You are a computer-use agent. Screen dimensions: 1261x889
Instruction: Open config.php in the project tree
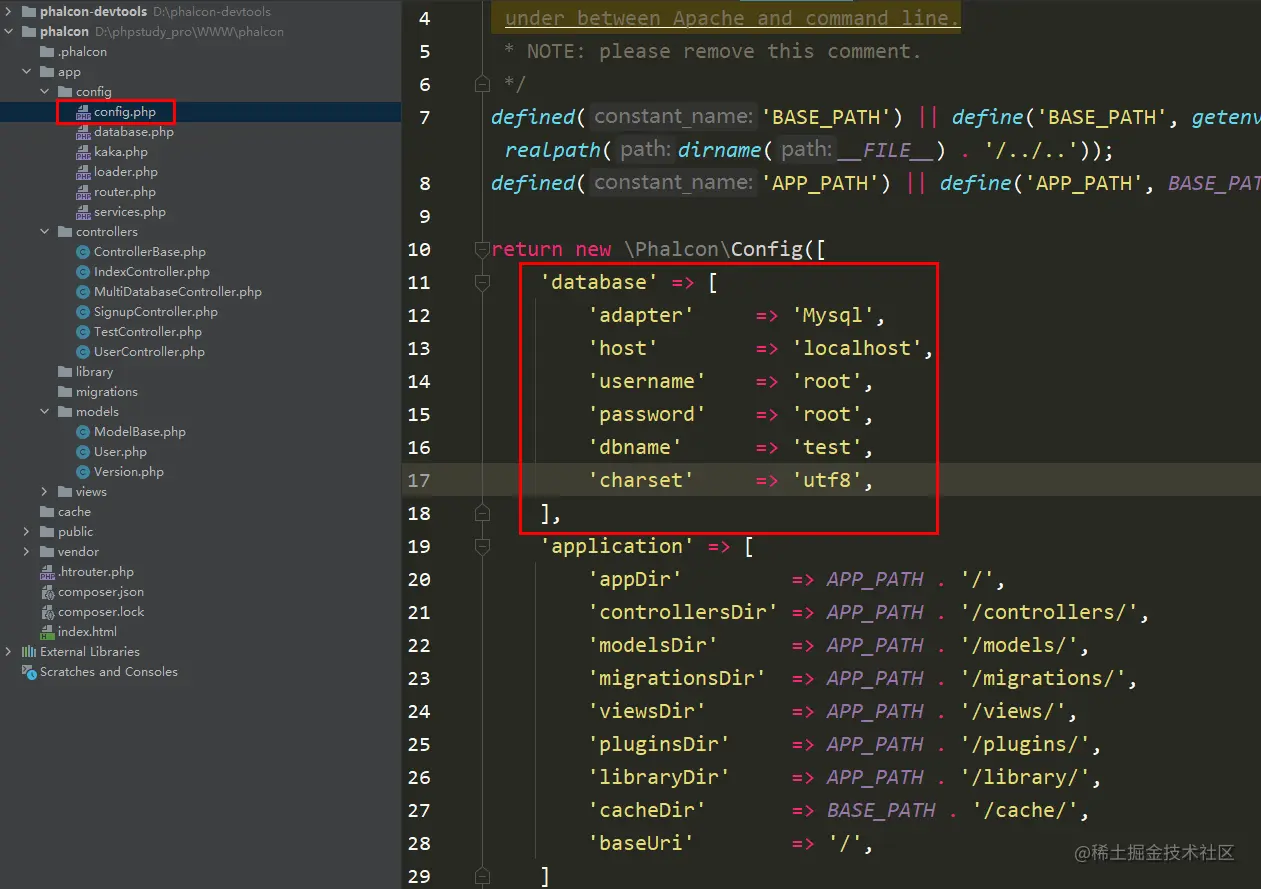coord(125,112)
